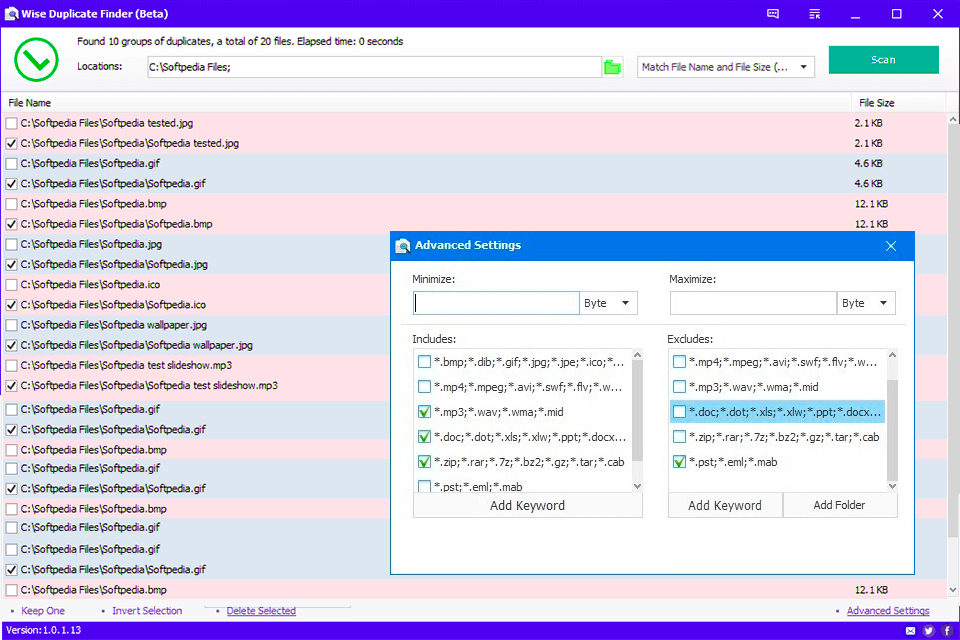Open the folder browse icon next to Locations

point(613,65)
